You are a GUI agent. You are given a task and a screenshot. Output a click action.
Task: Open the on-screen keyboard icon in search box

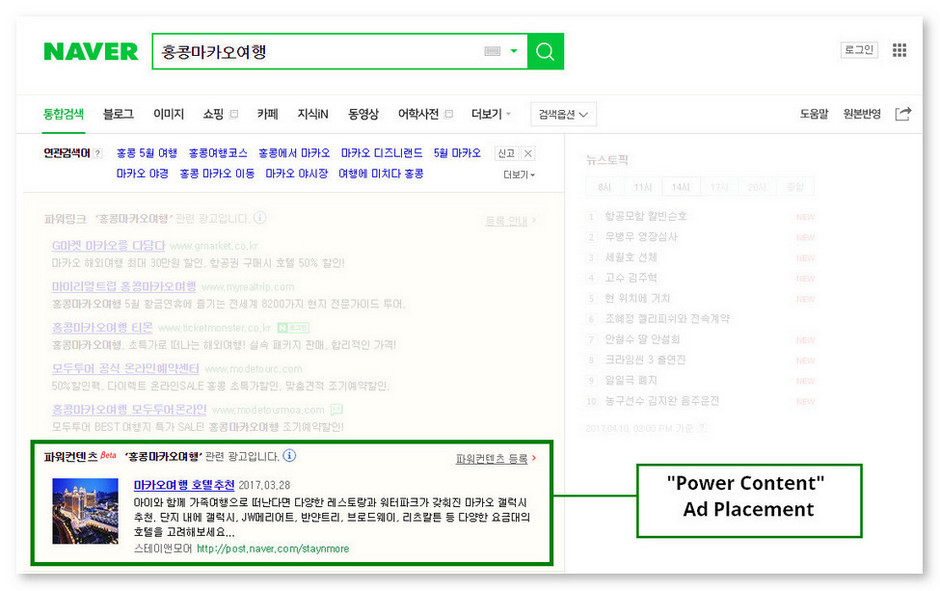(x=492, y=52)
